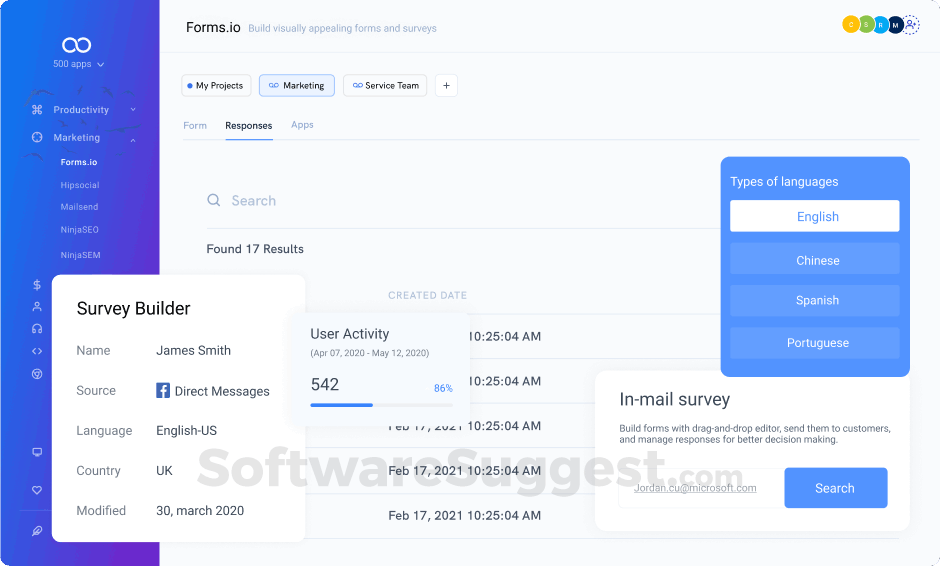This screenshot has height=566, width=940.
Task: Click the Forms.io page title
Action: pos(213,28)
